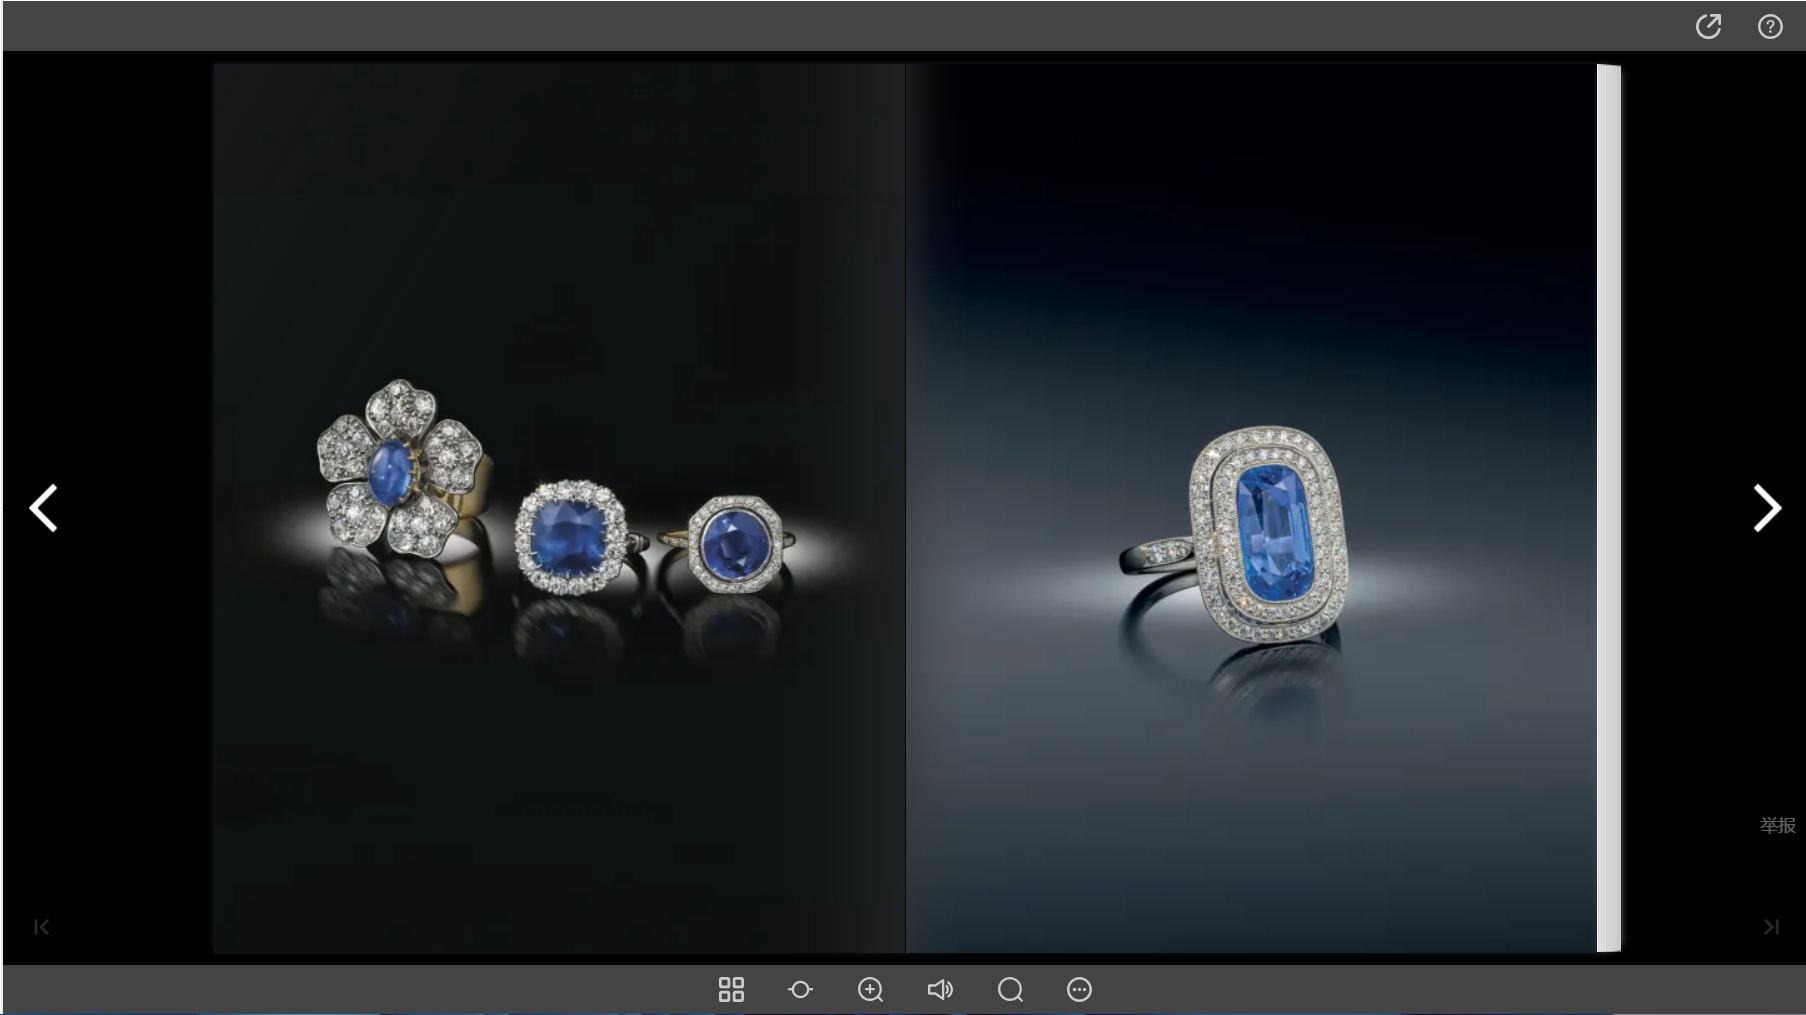
Task: Jump to the first page
Action: click(x=41, y=927)
